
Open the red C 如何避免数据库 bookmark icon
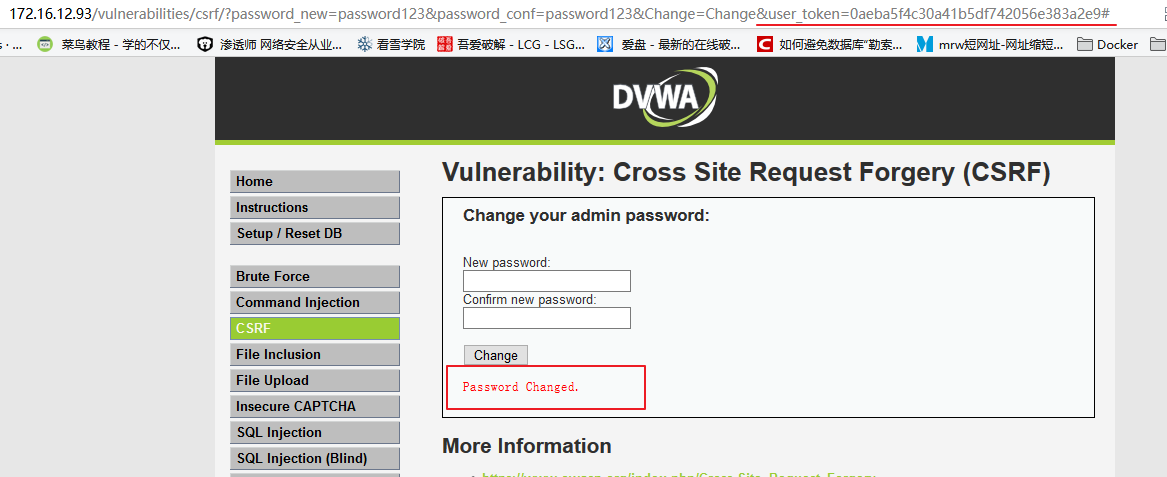(765, 44)
